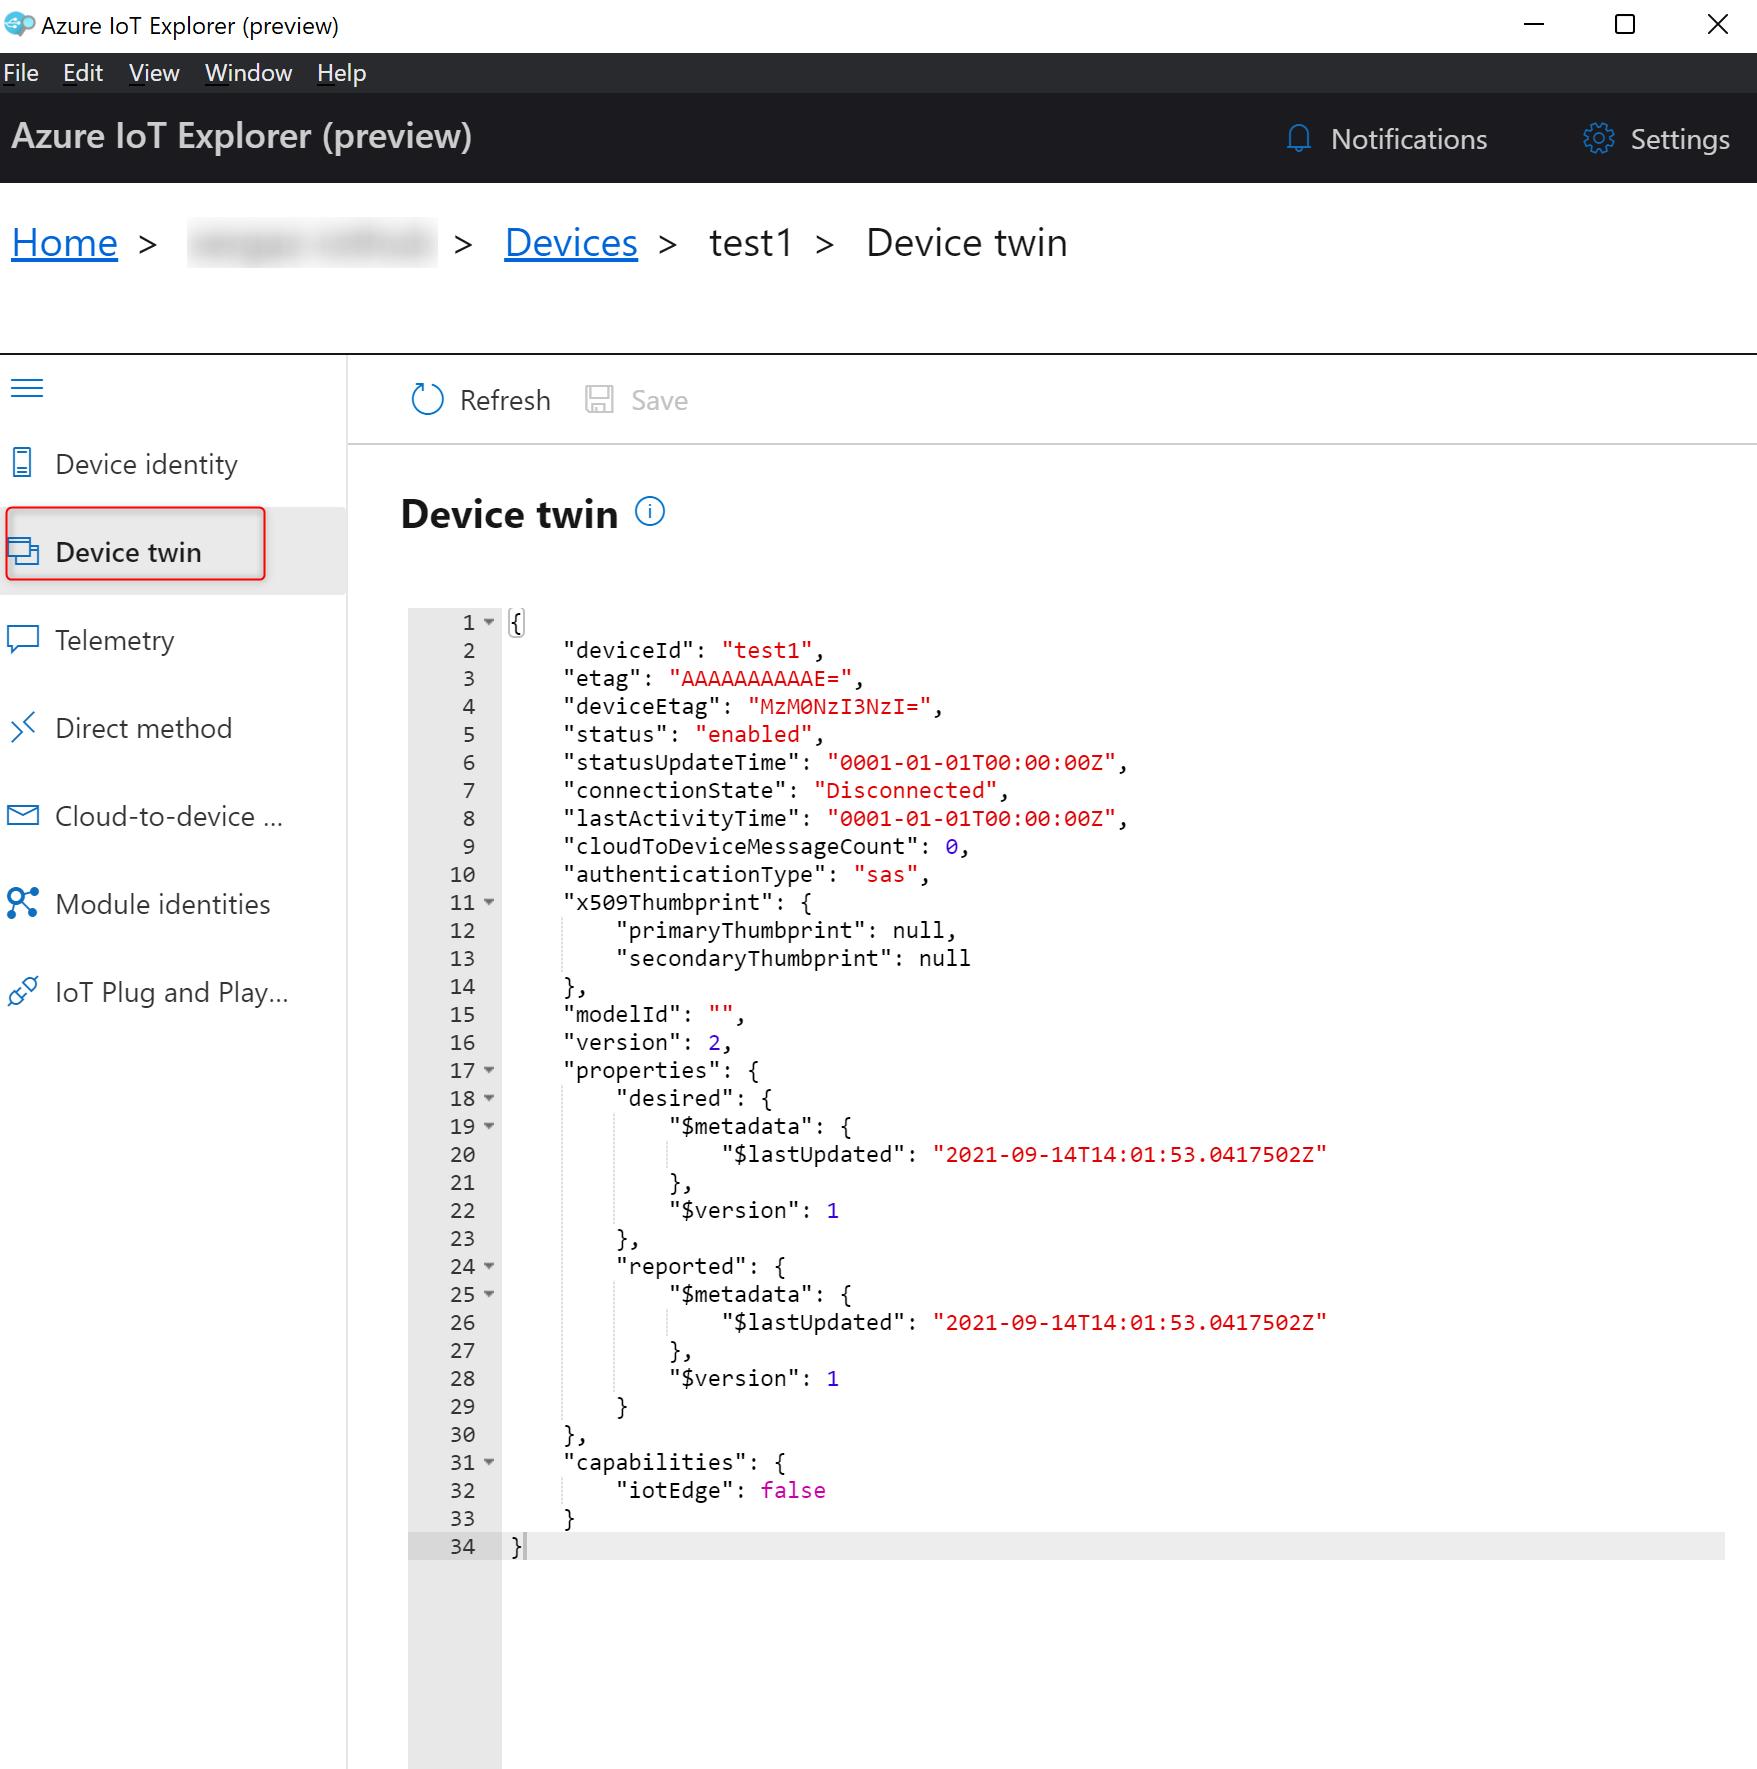Go to the Home breadcrumb link
The height and width of the screenshot is (1769, 1757).
pyautogui.click(x=65, y=242)
